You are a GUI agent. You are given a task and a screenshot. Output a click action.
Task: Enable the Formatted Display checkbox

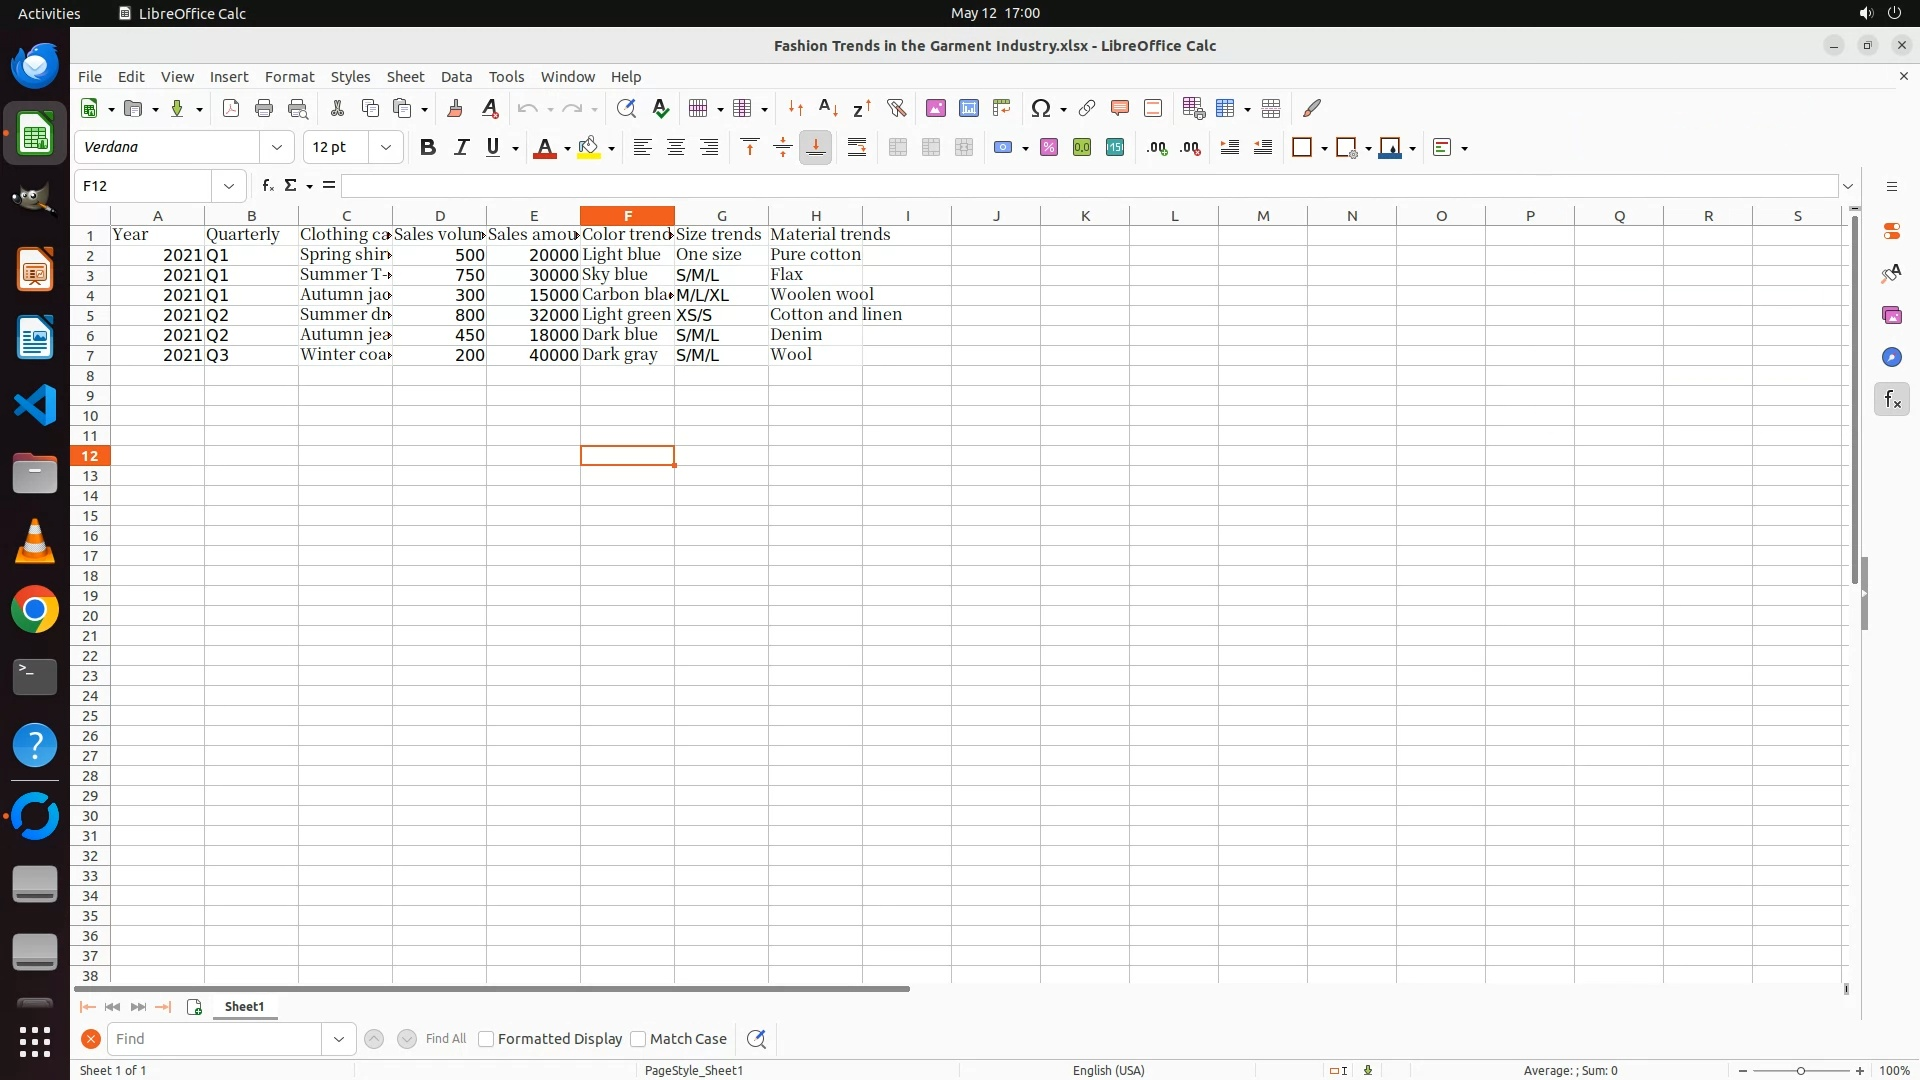coord(486,1039)
